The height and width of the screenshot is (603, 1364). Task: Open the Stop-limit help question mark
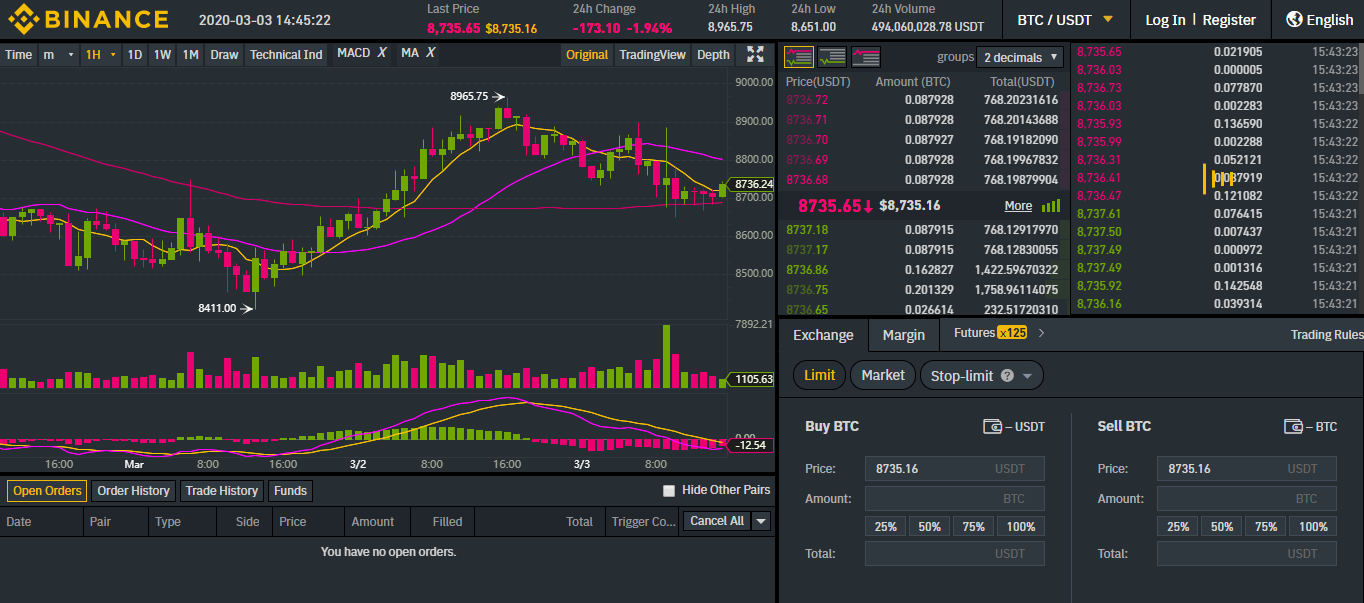coord(1007,375)
